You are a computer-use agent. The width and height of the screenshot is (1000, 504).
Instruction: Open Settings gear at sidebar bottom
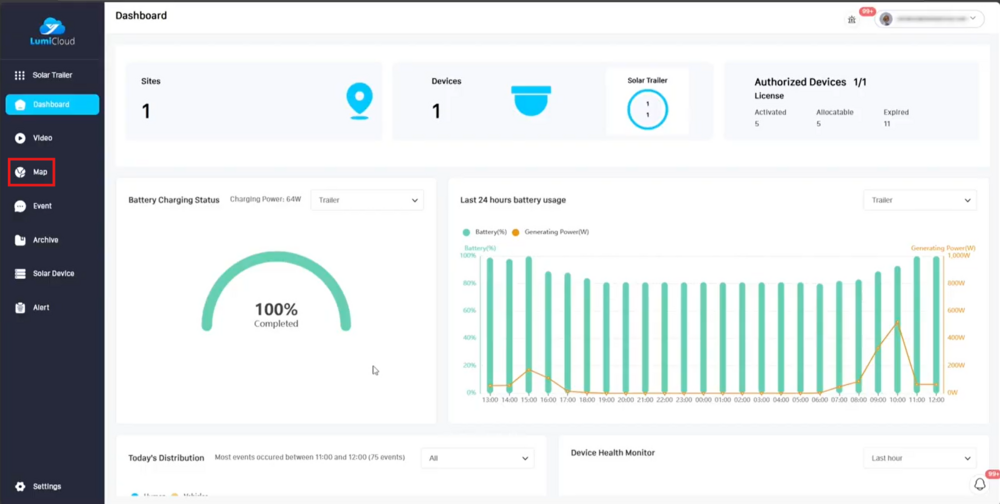point(20,487)
